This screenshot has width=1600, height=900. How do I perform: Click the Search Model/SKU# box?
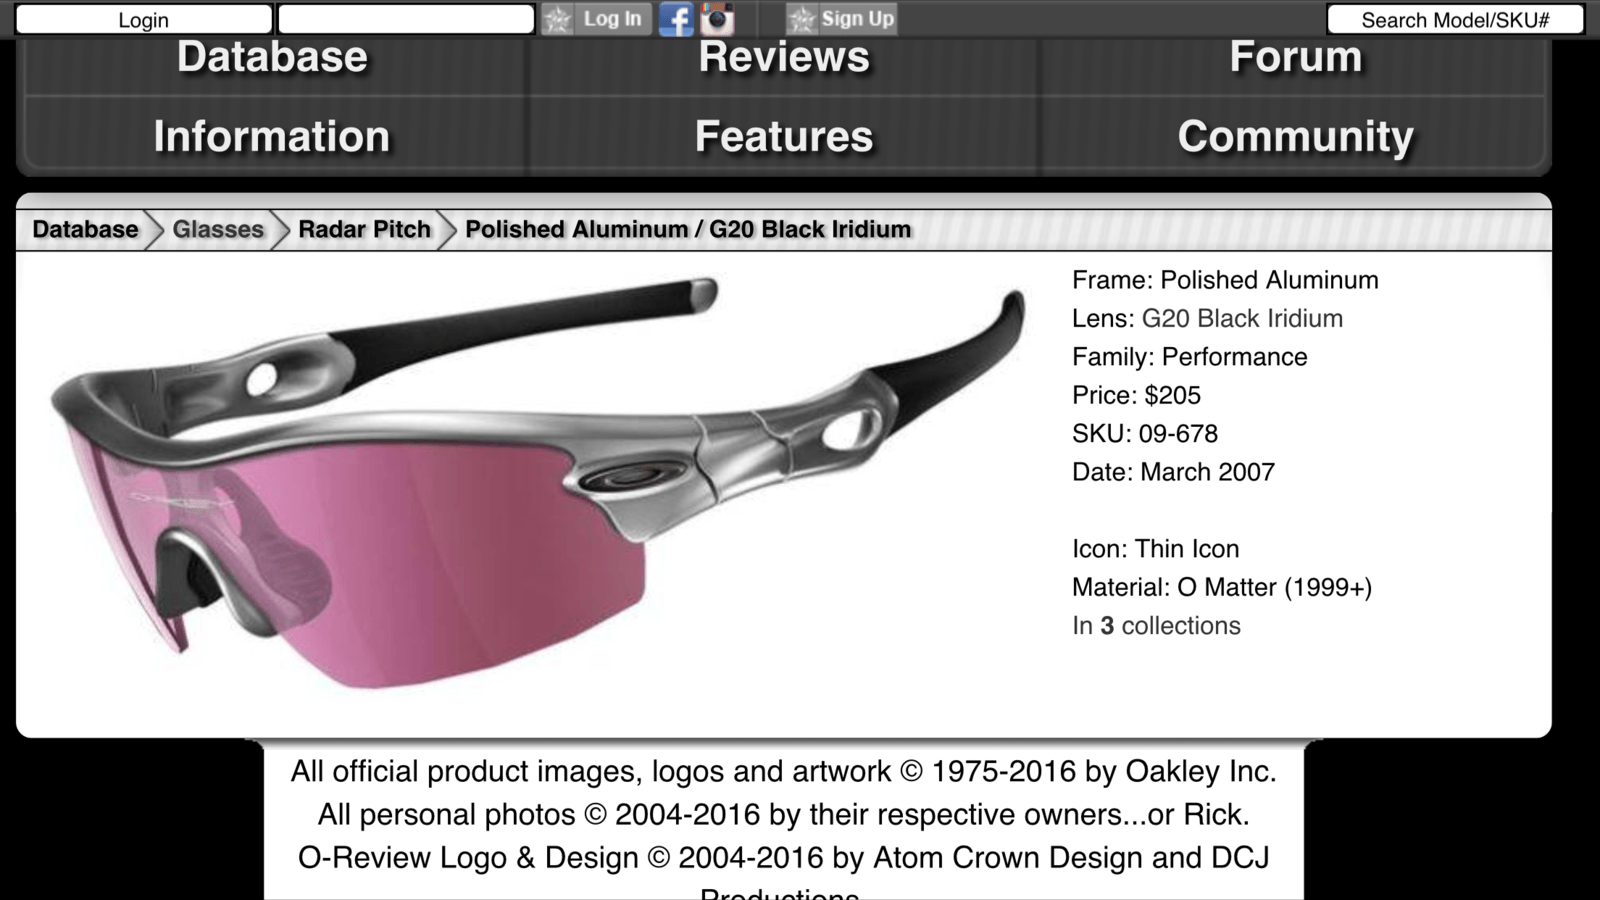coord(1455,20)
